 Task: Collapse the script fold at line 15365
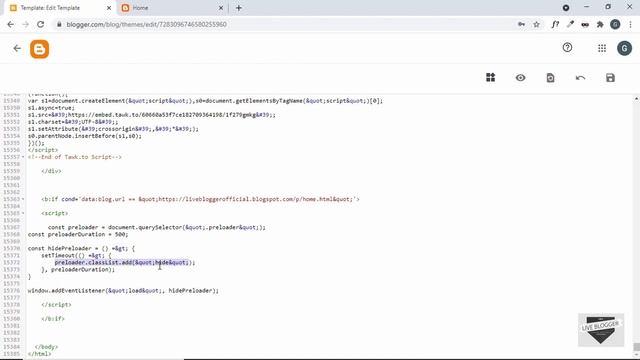point(23,213)
